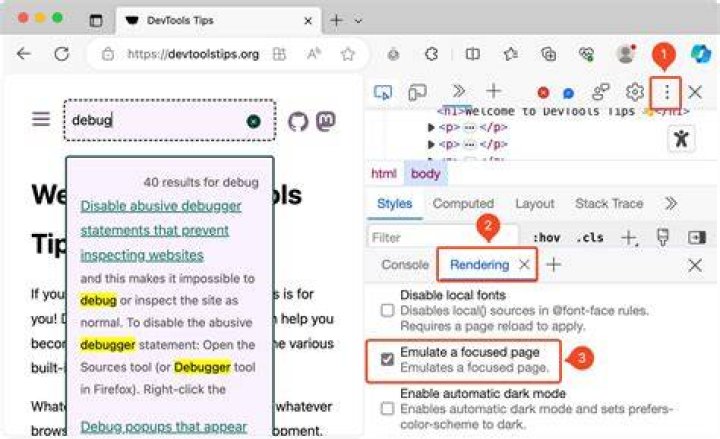Click the devtoolstips.org address bar
This screenshot has height=439, width=720.
(193, 54)
